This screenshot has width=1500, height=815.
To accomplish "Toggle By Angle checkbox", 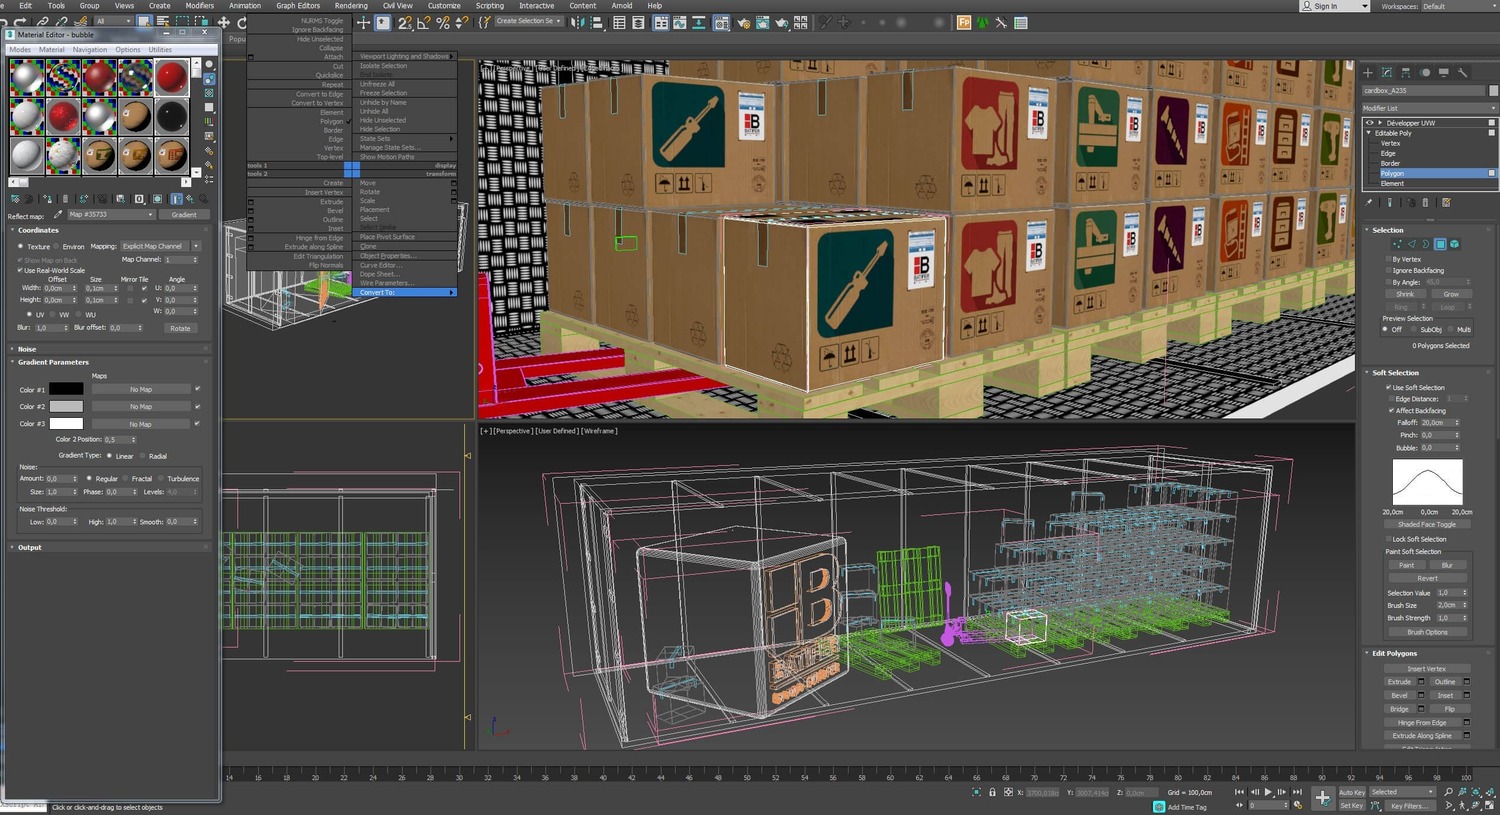I will pos(1389,282).
